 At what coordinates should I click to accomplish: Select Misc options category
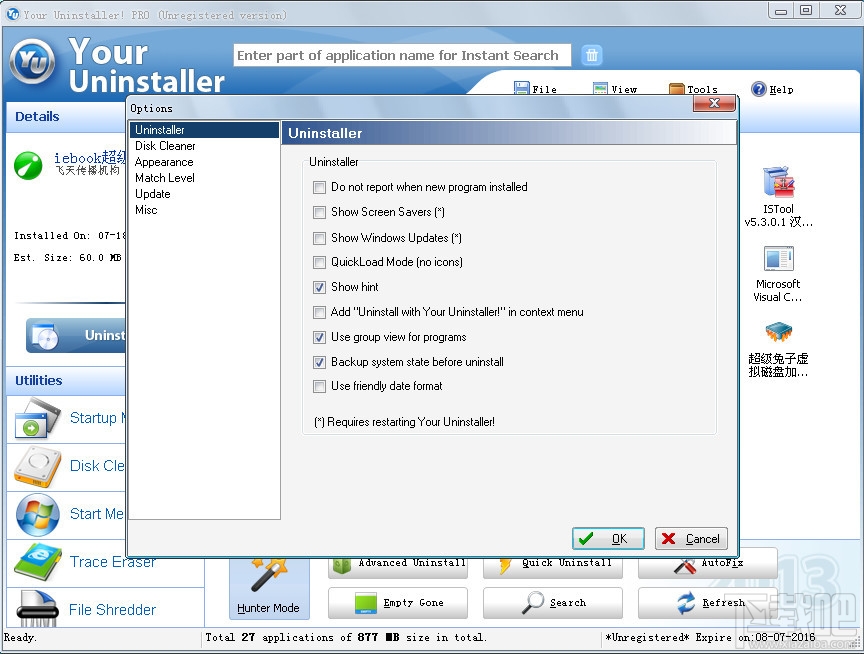tap(146, 209)
